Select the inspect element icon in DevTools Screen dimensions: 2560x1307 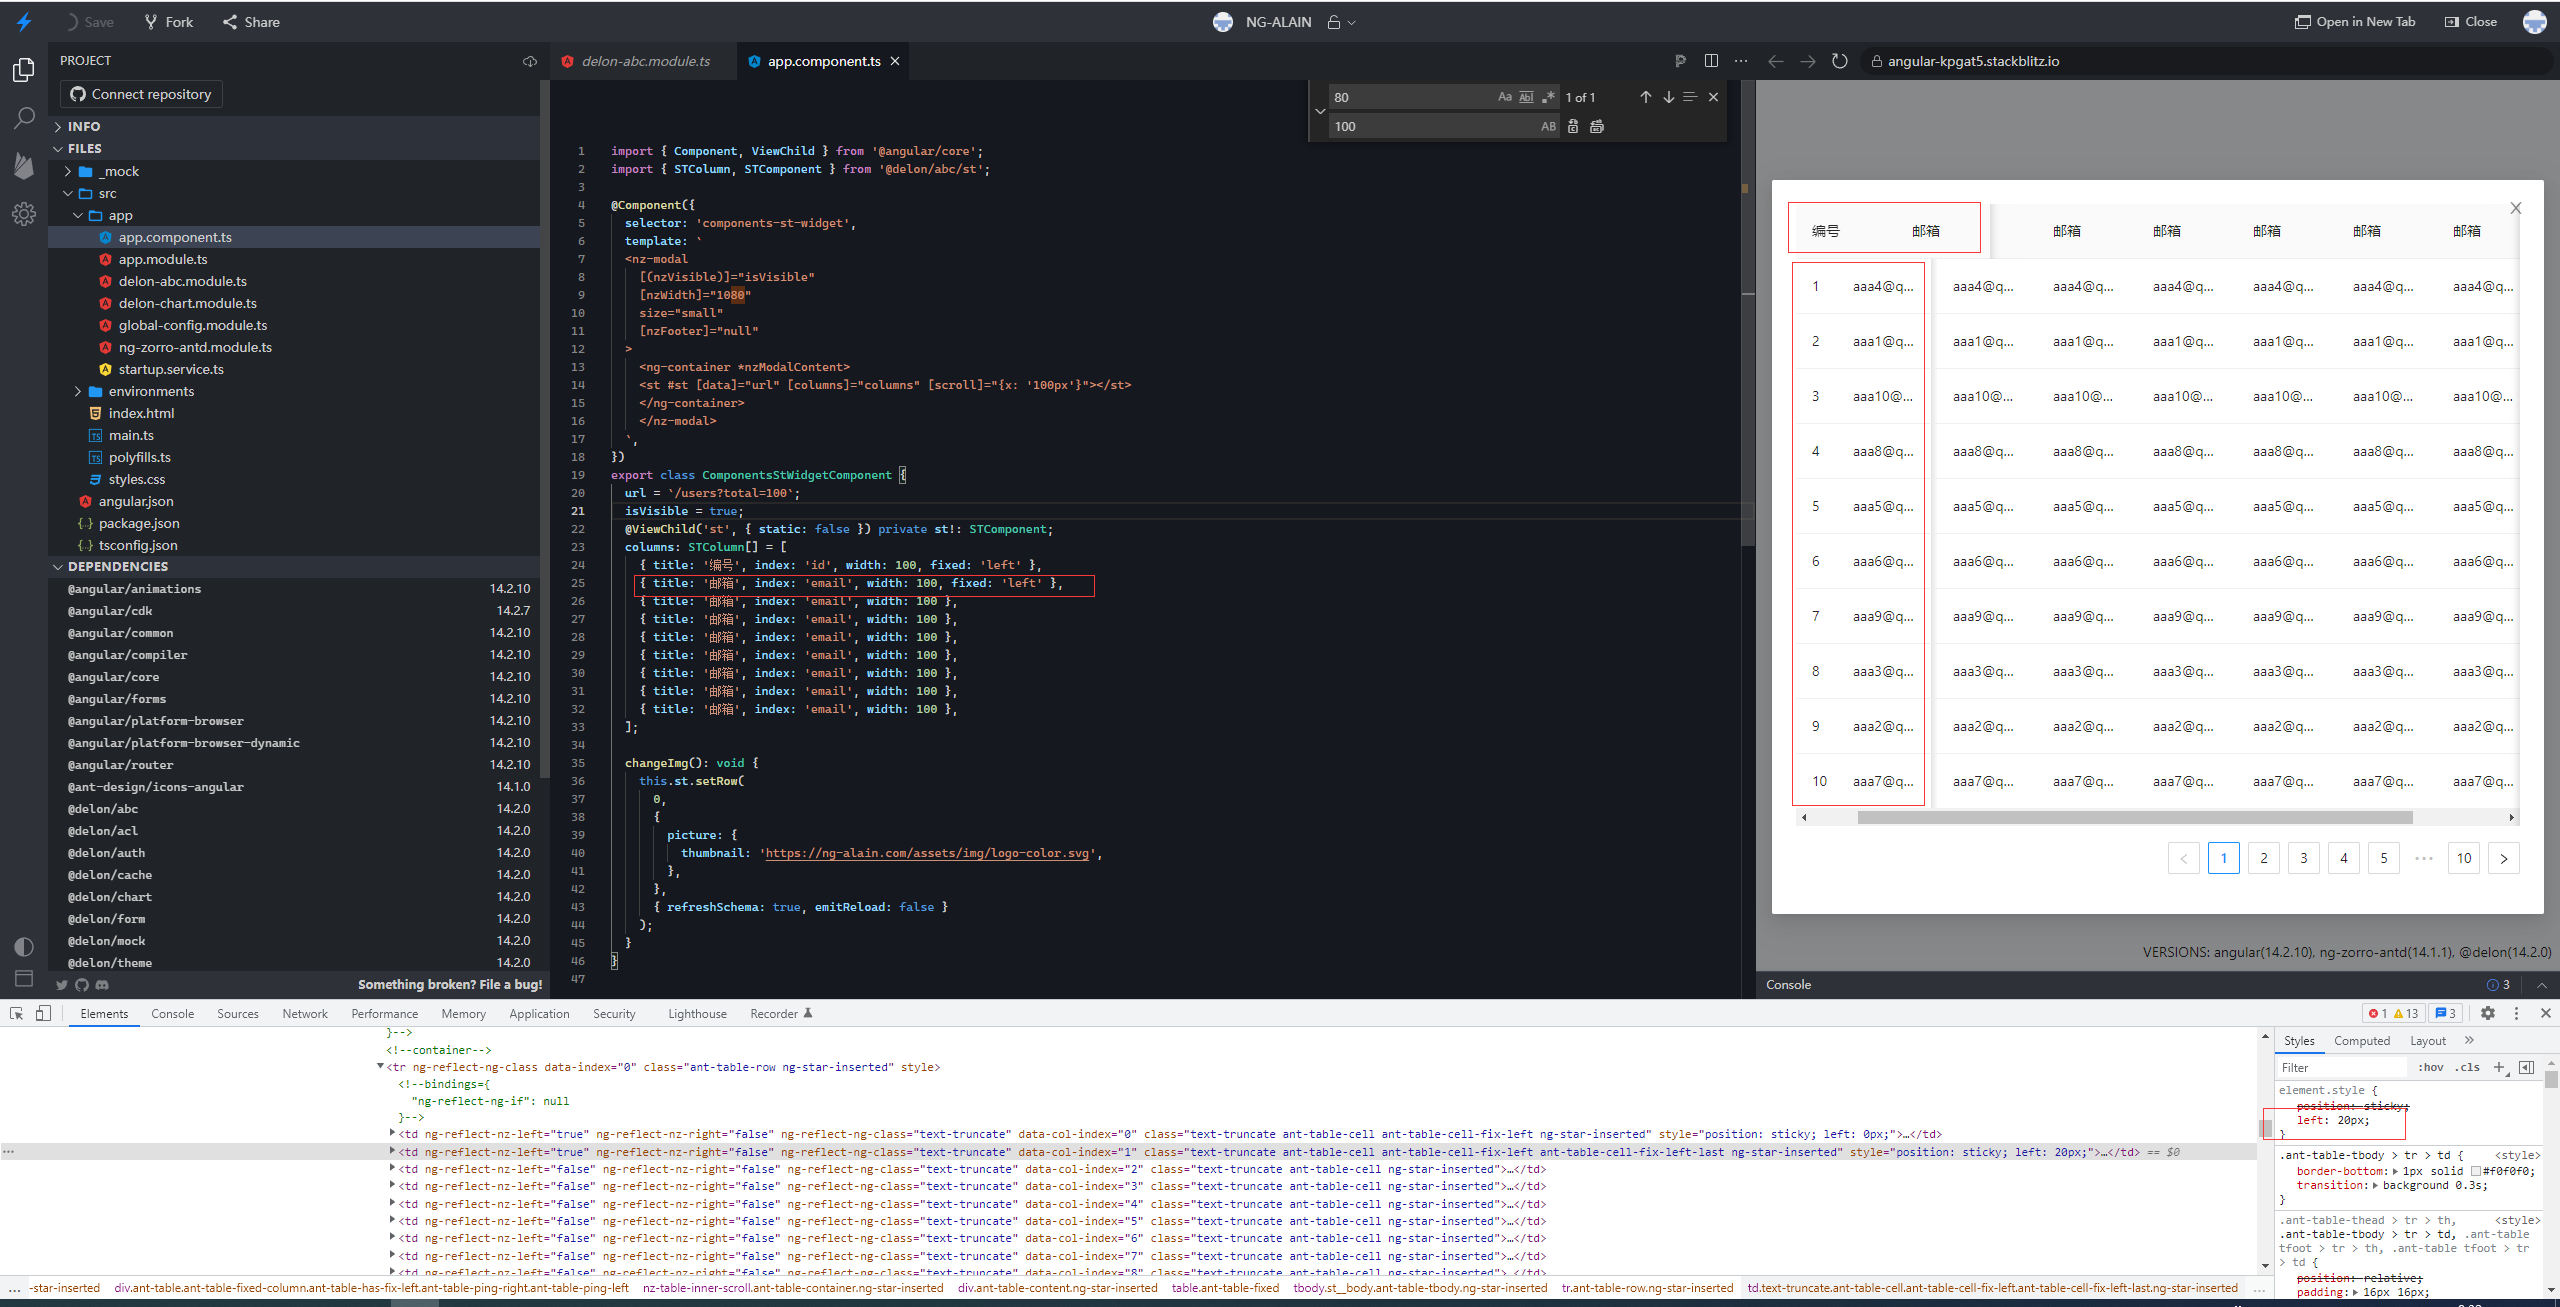pos(15,1013)
